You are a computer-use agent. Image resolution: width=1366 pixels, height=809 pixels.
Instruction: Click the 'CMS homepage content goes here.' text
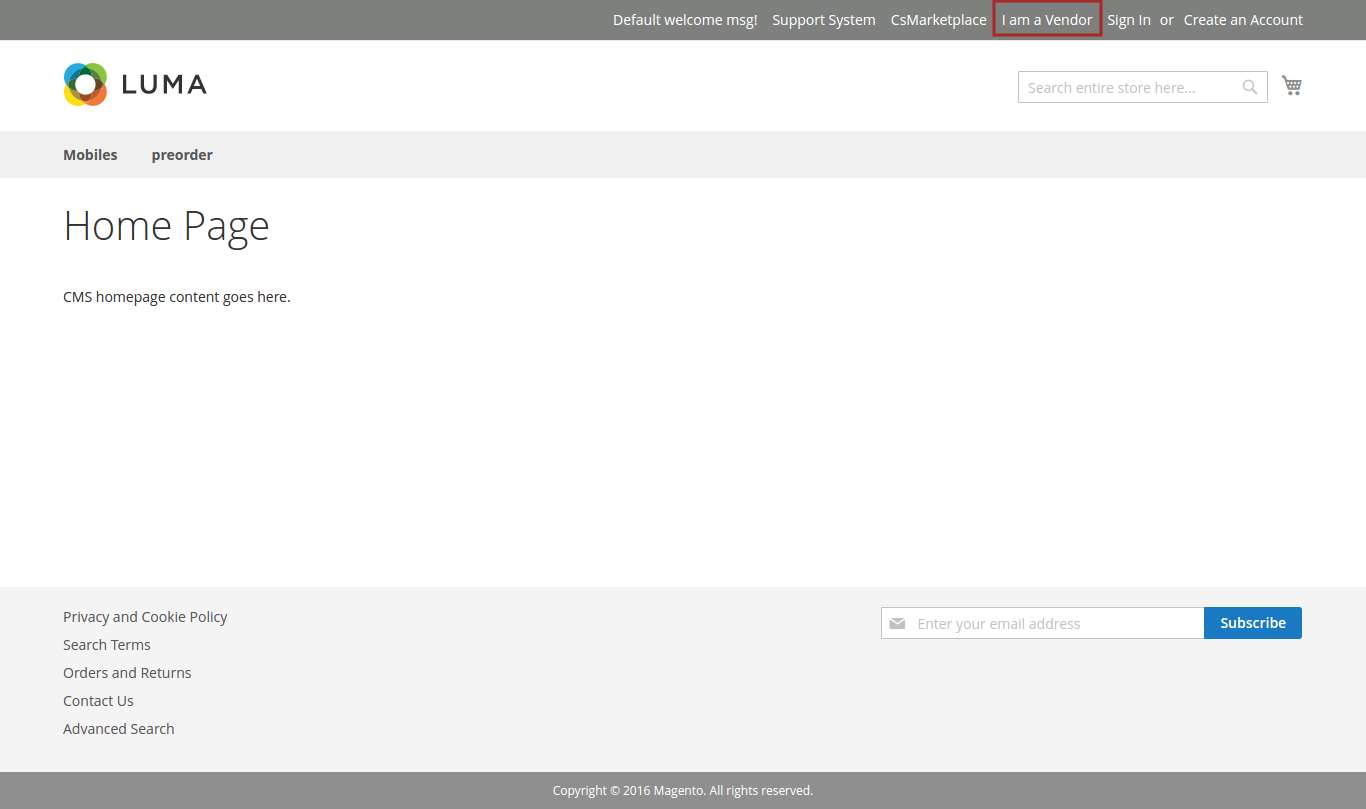pyautogui.click(x=177, y=297)
